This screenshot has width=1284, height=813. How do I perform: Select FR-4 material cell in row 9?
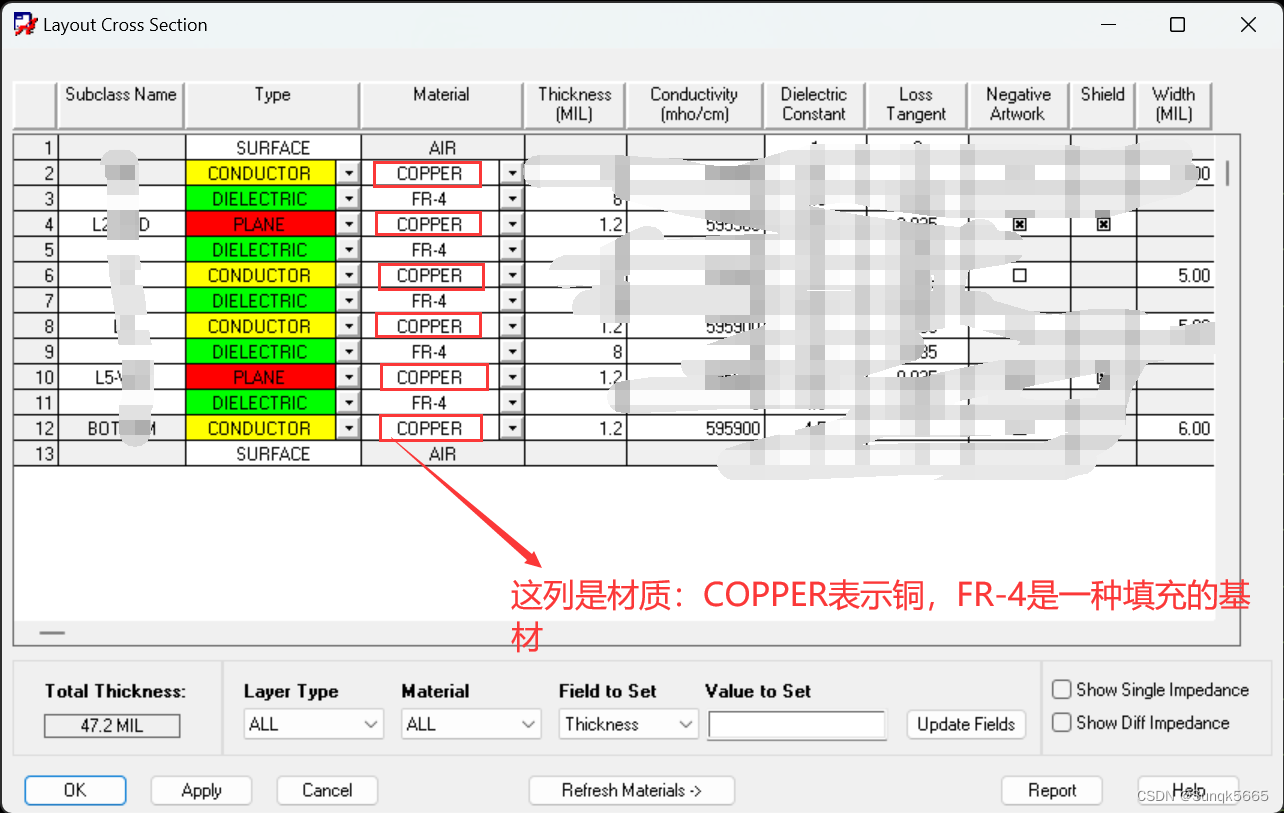tap(431, 352)
